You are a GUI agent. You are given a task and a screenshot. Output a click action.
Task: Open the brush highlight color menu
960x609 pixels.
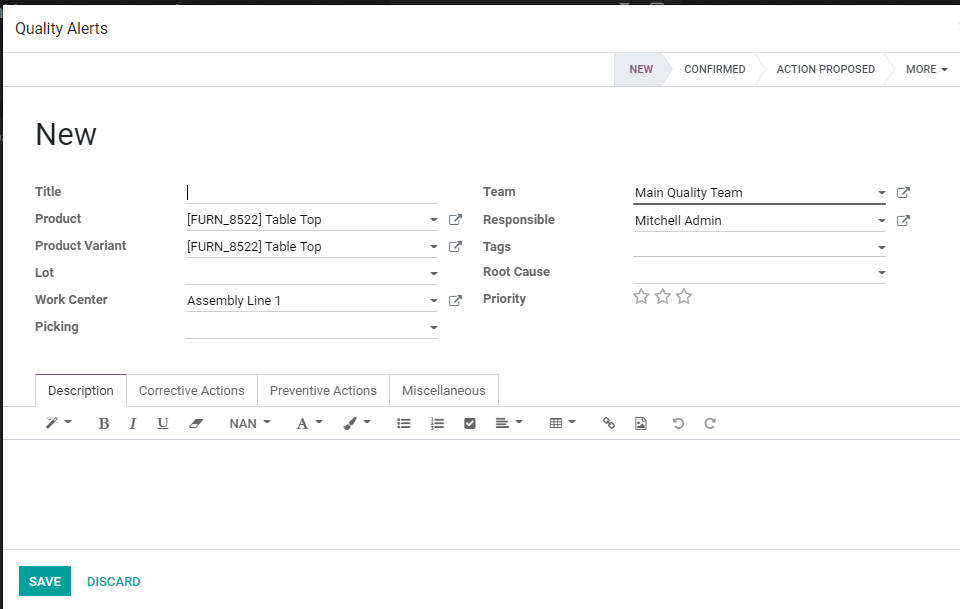[357, 423]
